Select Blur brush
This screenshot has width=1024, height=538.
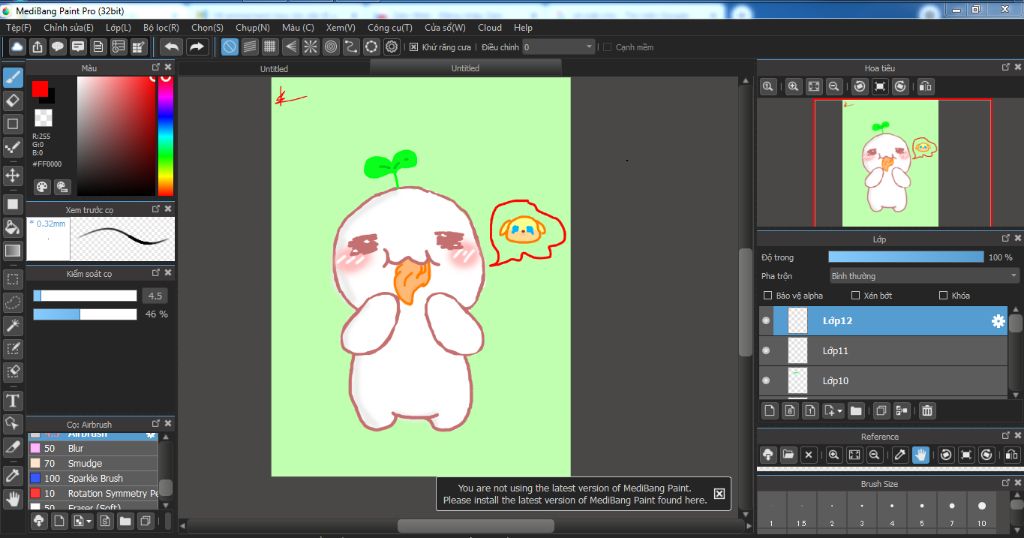(93, 449)
